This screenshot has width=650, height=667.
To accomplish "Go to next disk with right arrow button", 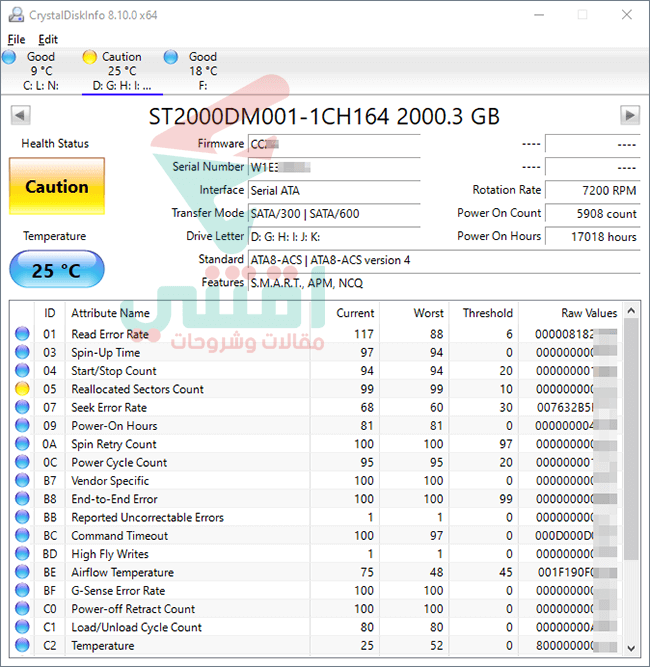I will click(630, 115).
